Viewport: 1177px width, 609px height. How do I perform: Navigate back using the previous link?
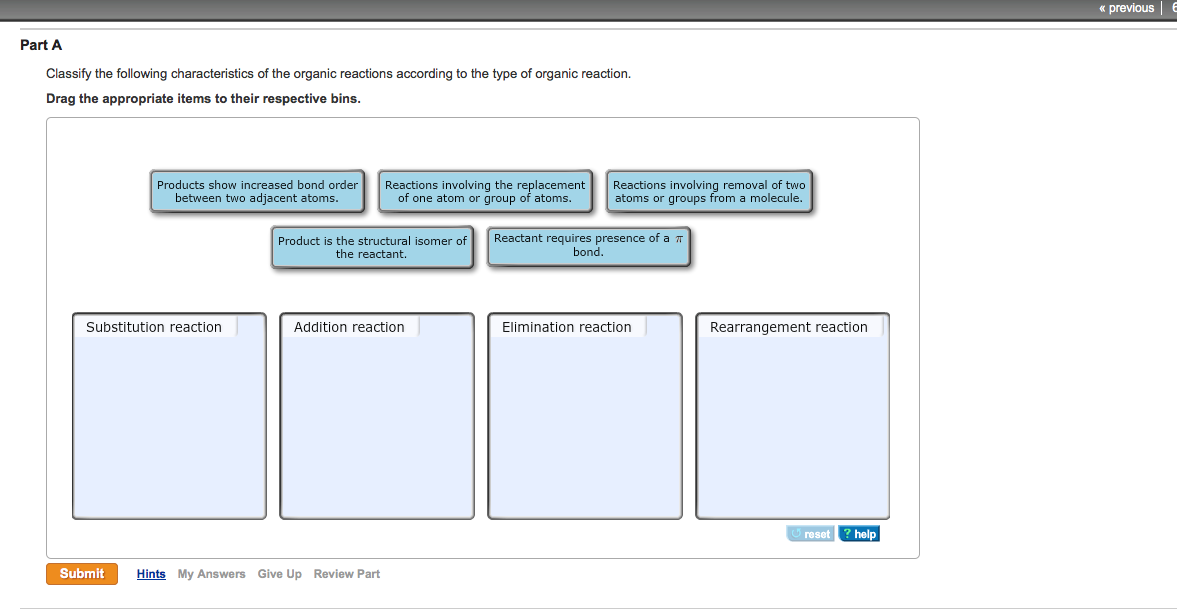click(x=1125, y=7)
